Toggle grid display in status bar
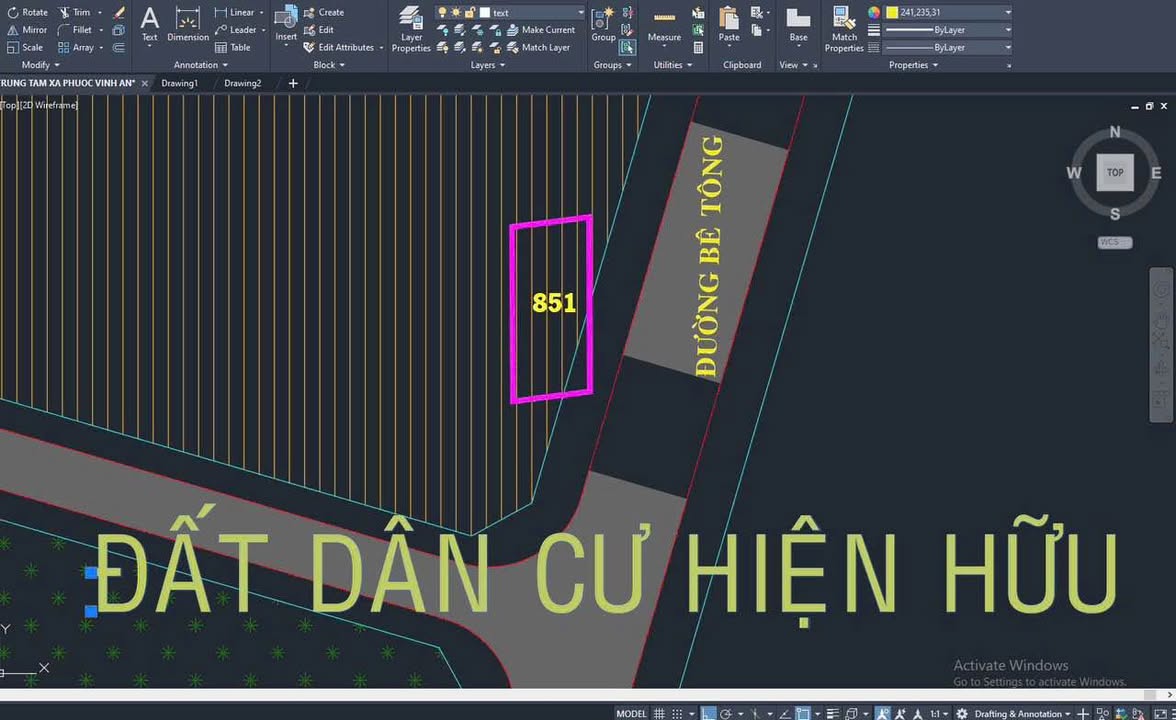This screenshot has width=1176, height=720. (659, 714)
